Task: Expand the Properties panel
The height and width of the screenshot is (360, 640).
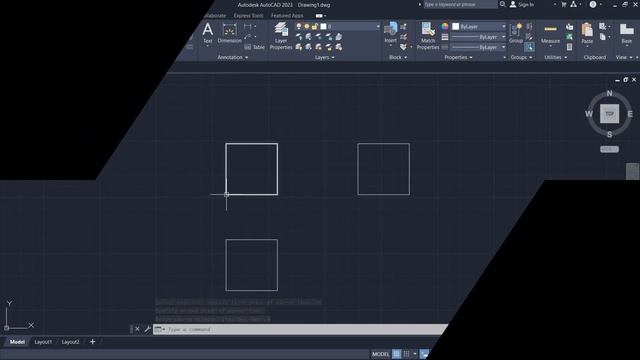Action: pyautogui.click(x=458, y=58)
